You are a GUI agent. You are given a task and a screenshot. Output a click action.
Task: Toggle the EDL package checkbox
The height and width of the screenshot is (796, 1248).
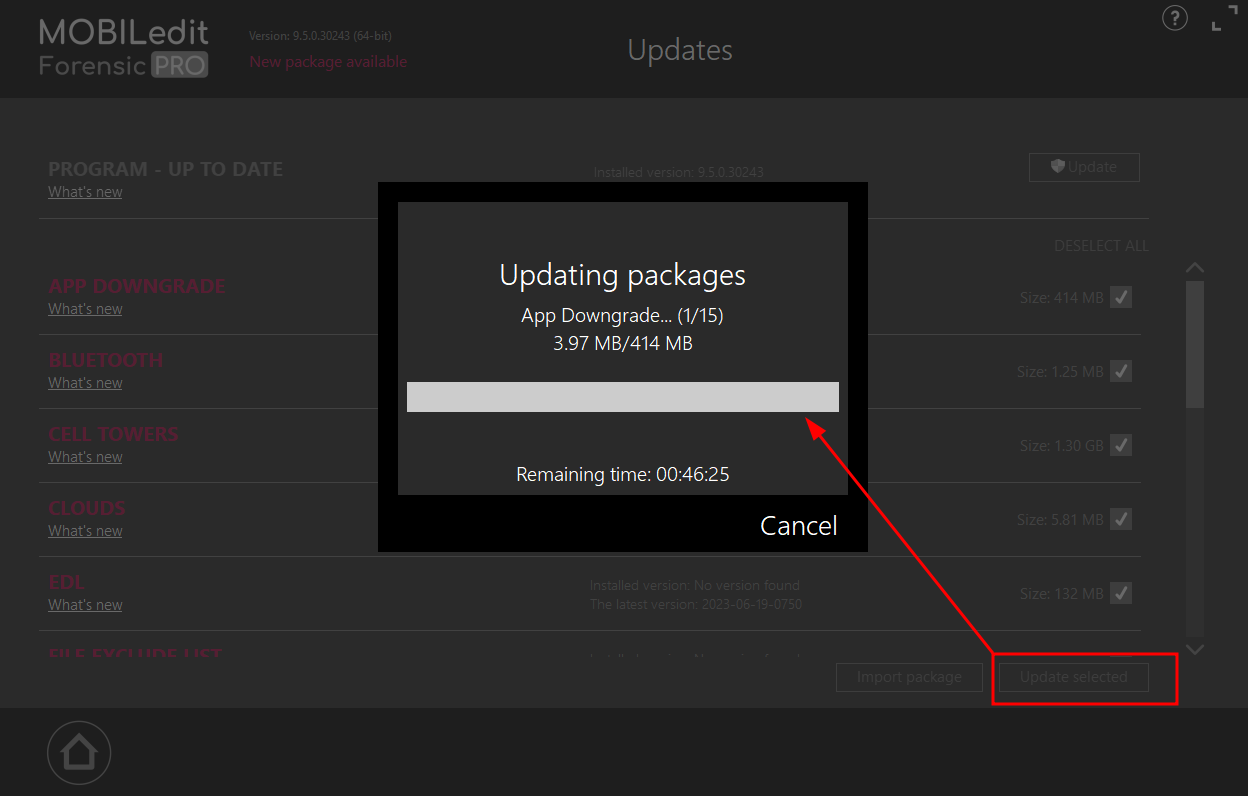click(x=1121, y=593)
